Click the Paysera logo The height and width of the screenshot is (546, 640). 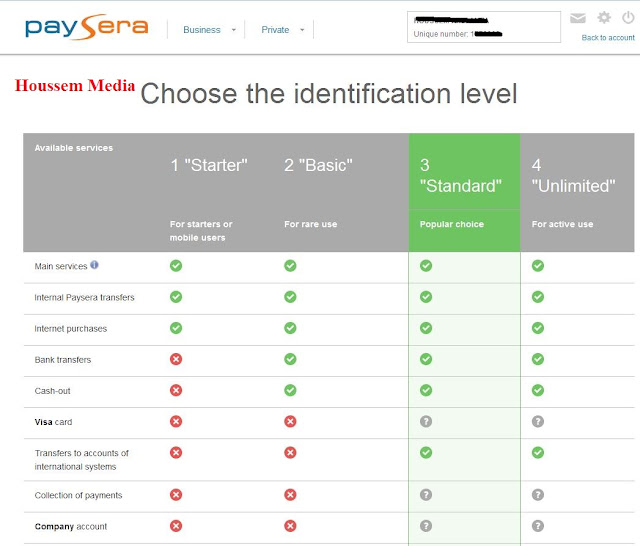(x=87, y=27)
